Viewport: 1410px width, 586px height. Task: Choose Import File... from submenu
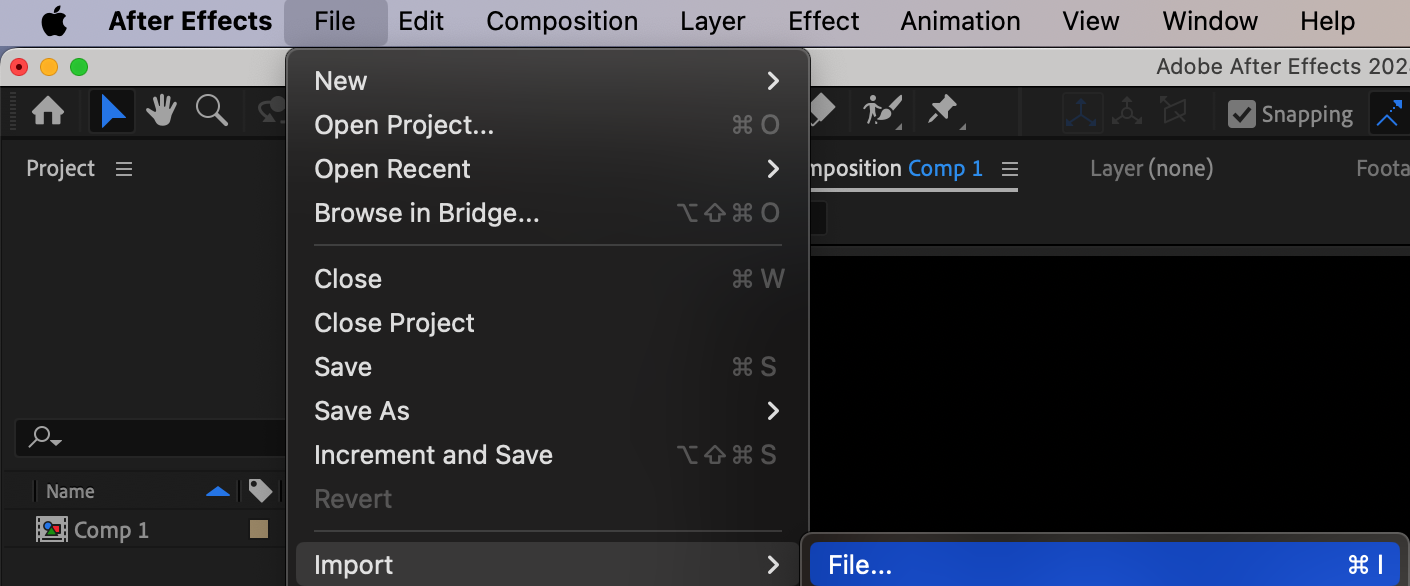(1104, 565)
